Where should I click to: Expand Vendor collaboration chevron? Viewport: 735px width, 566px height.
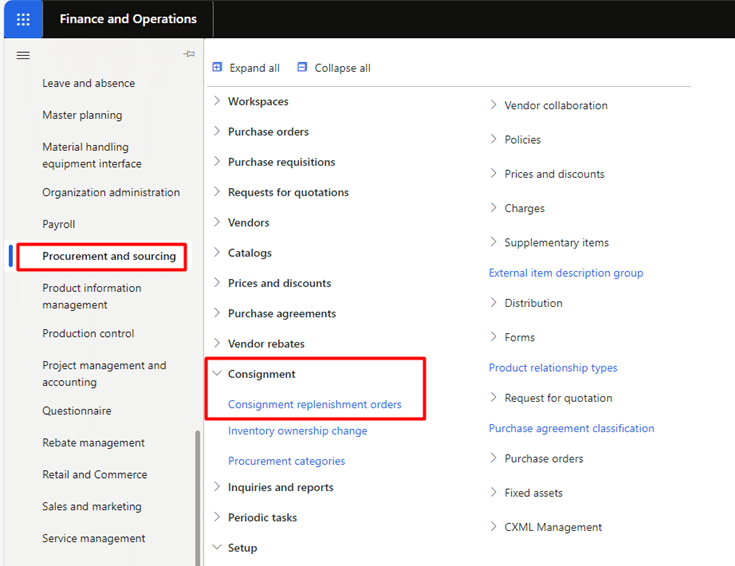[493, 105]
